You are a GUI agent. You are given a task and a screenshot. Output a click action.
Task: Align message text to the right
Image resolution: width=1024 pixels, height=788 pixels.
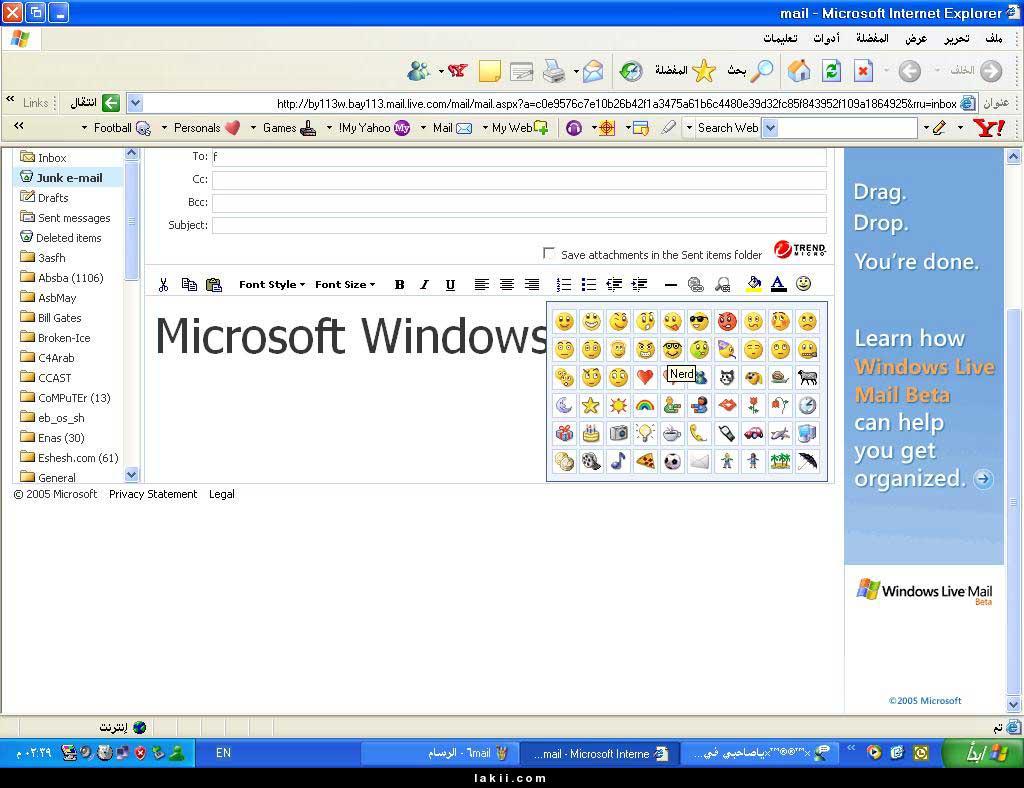point(532,285)
